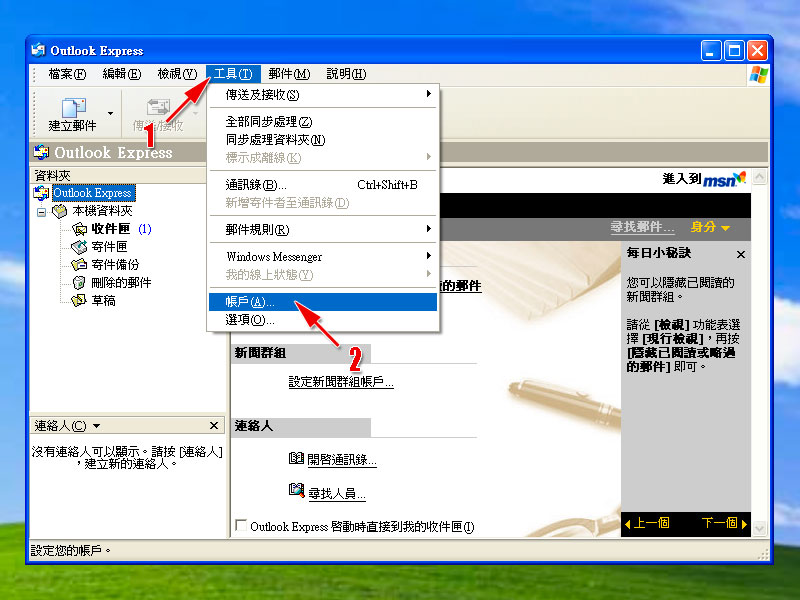
Task: Click the msn logo link
Action: point(724,180)
